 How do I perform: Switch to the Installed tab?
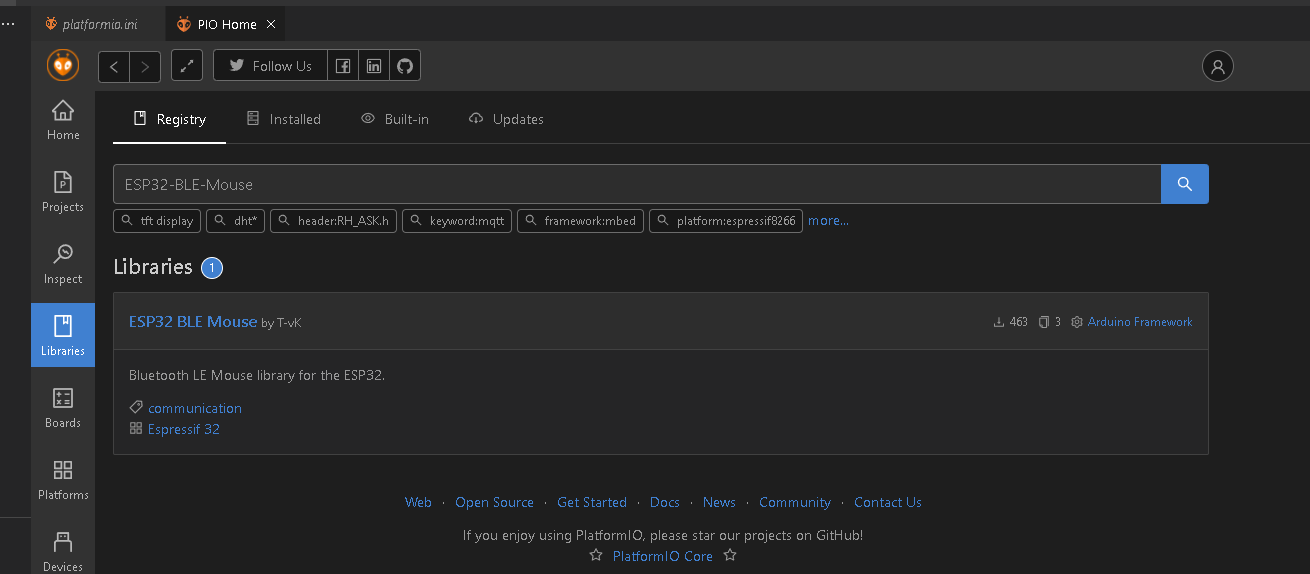283,119
